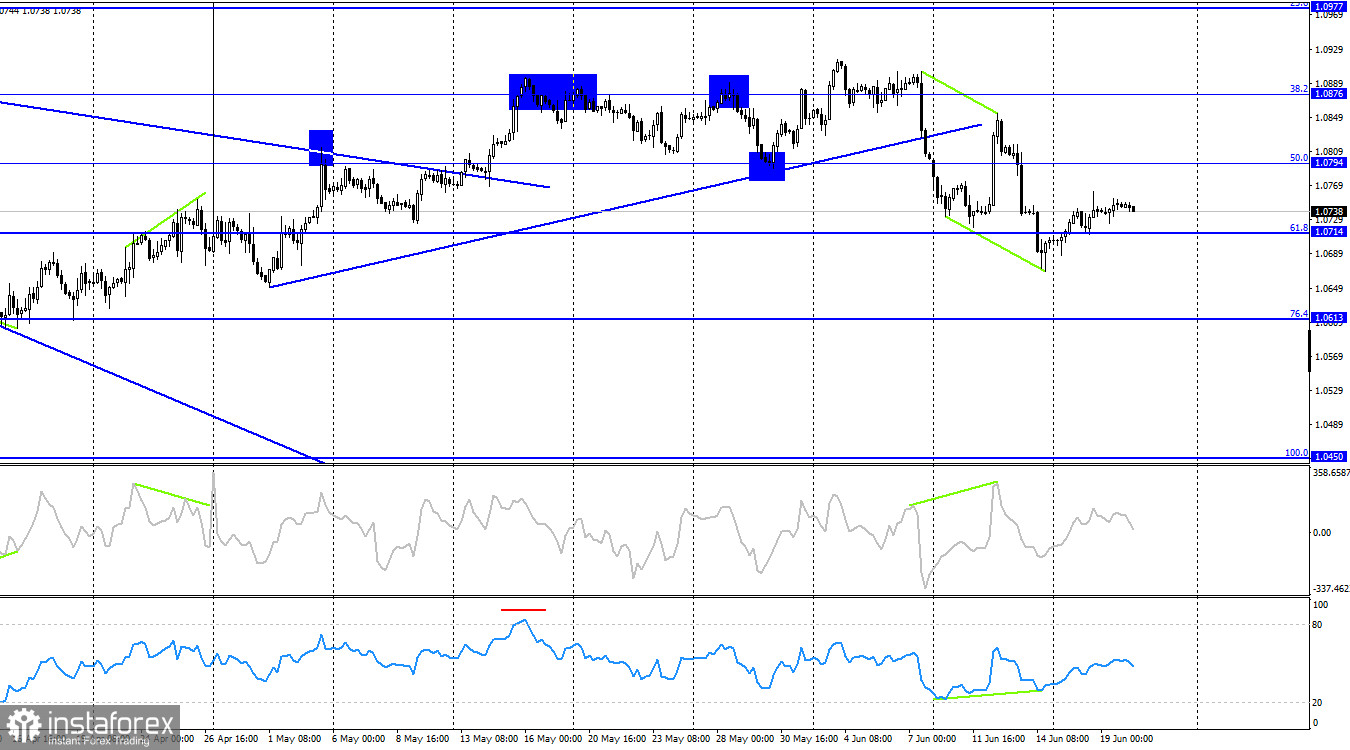Viewport: 1350px width, 750px height.
Task: Click the 1.0876 level price tag
Action: tap(1329, 93)
